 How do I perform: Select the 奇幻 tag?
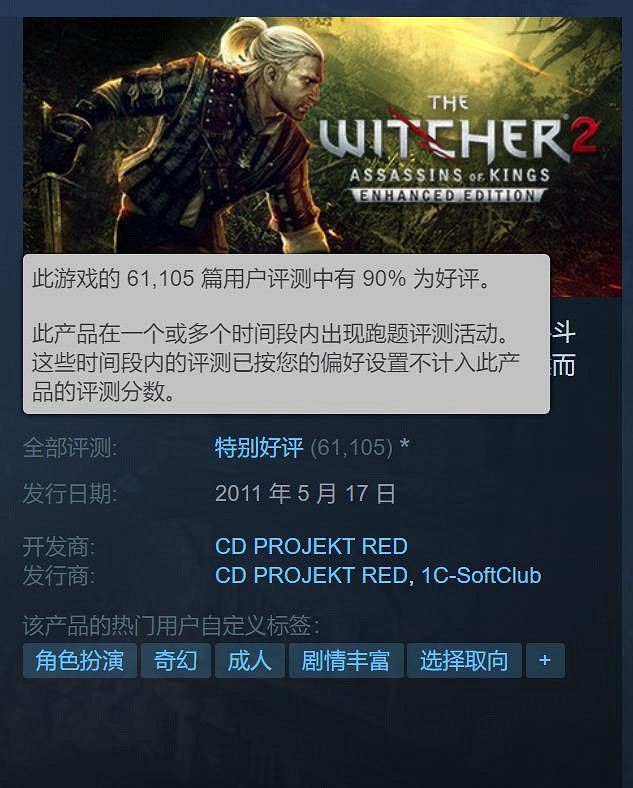tap(176, 660)
